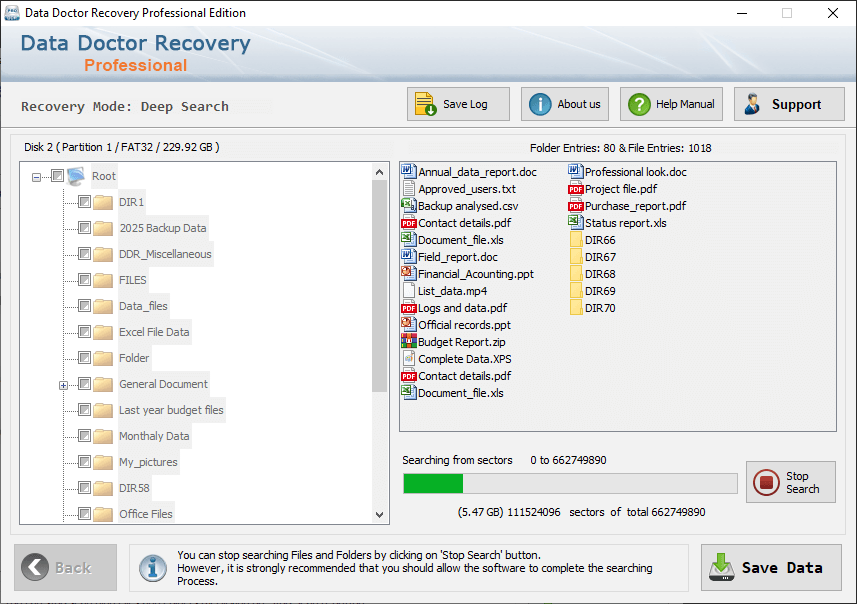Click the Financial_Acounting.ppt file icon
857x604 pixels.
point(408,274)
